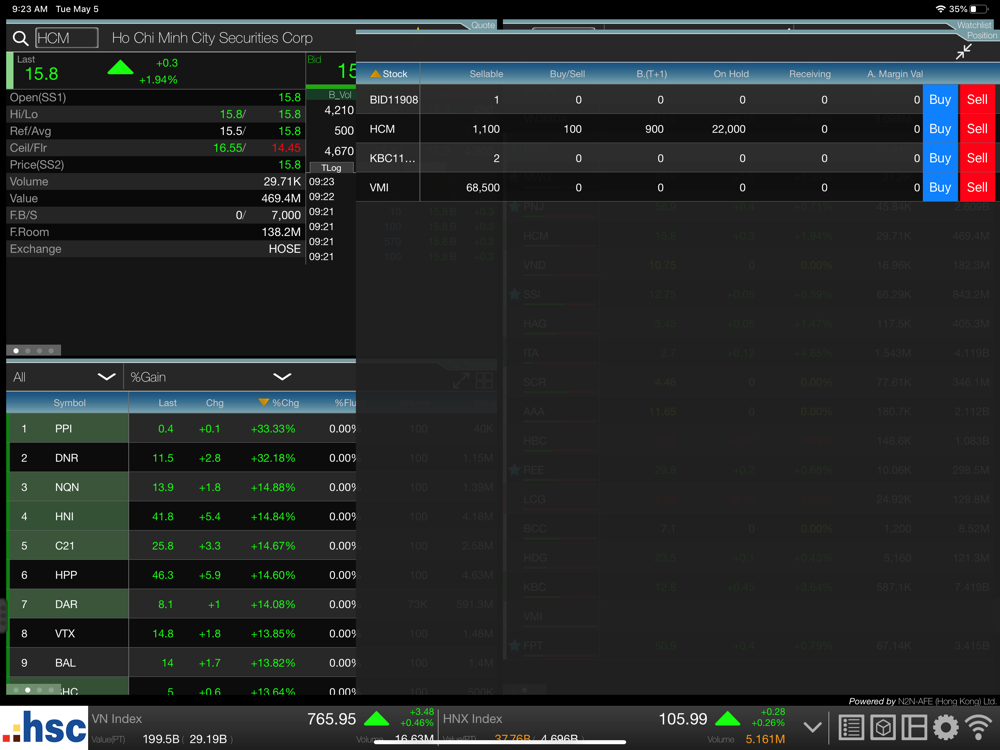Tap the dimmed expand icon in the gainers panel
Screen dimensions: 1000x750
(x=460, y=381)
